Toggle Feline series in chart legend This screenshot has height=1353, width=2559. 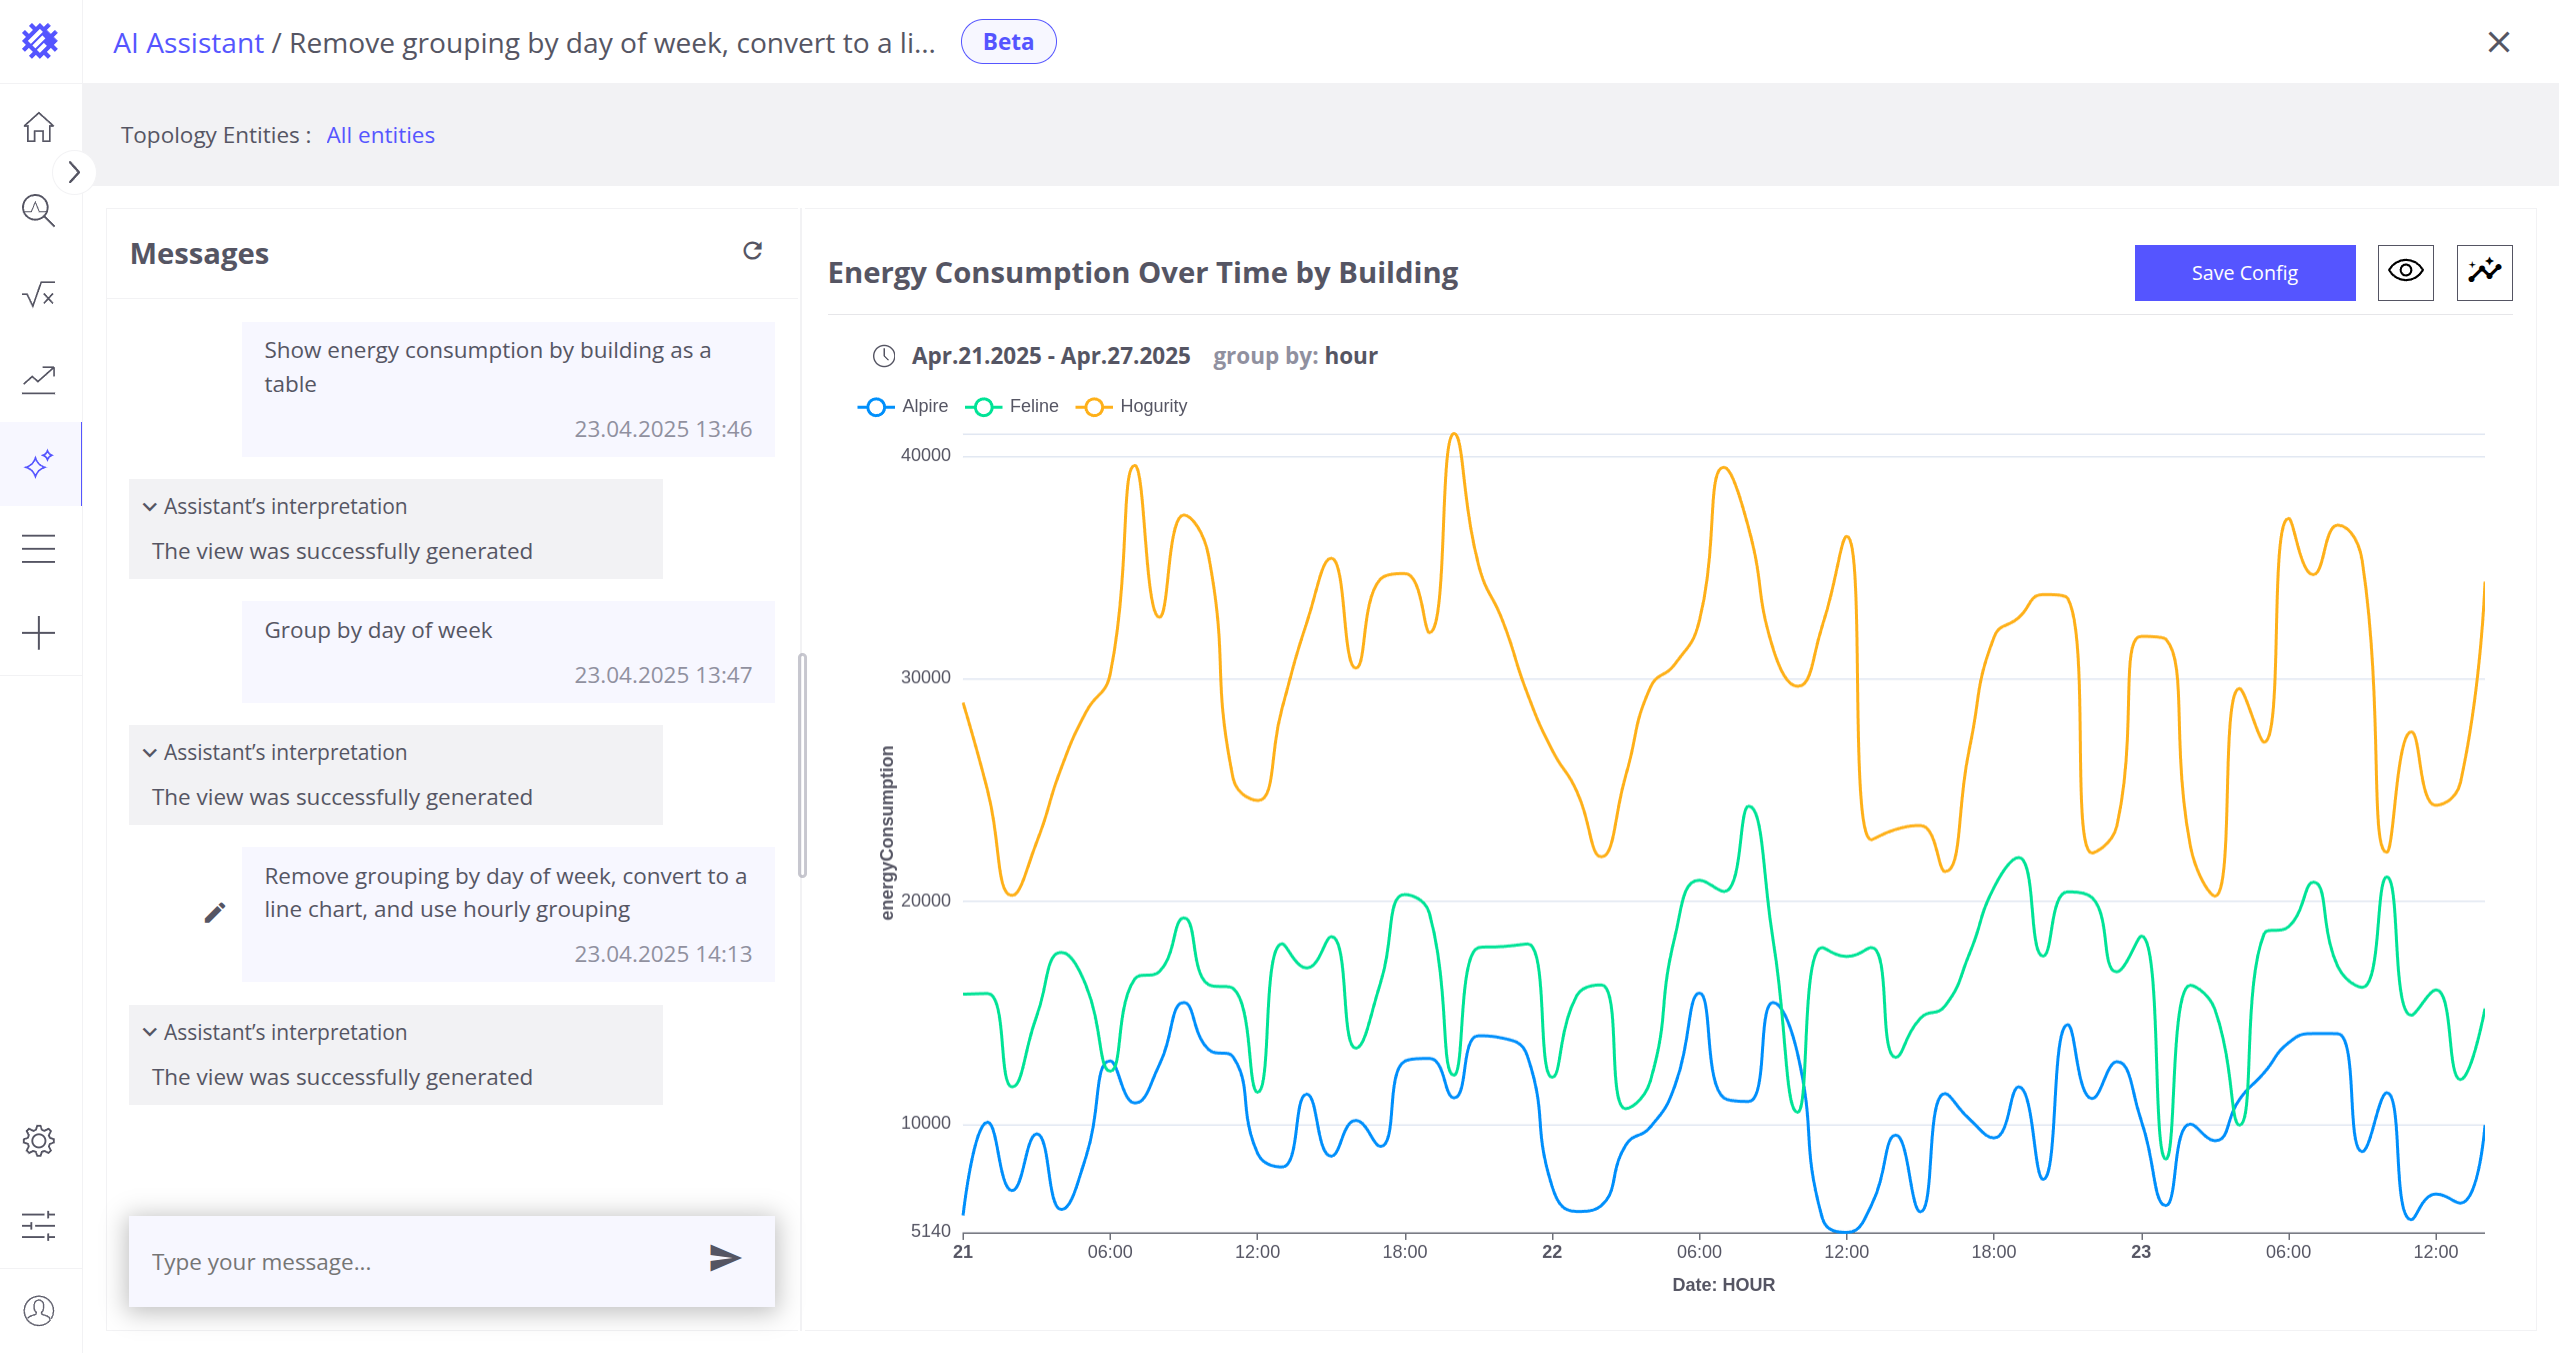[1012, 406]
